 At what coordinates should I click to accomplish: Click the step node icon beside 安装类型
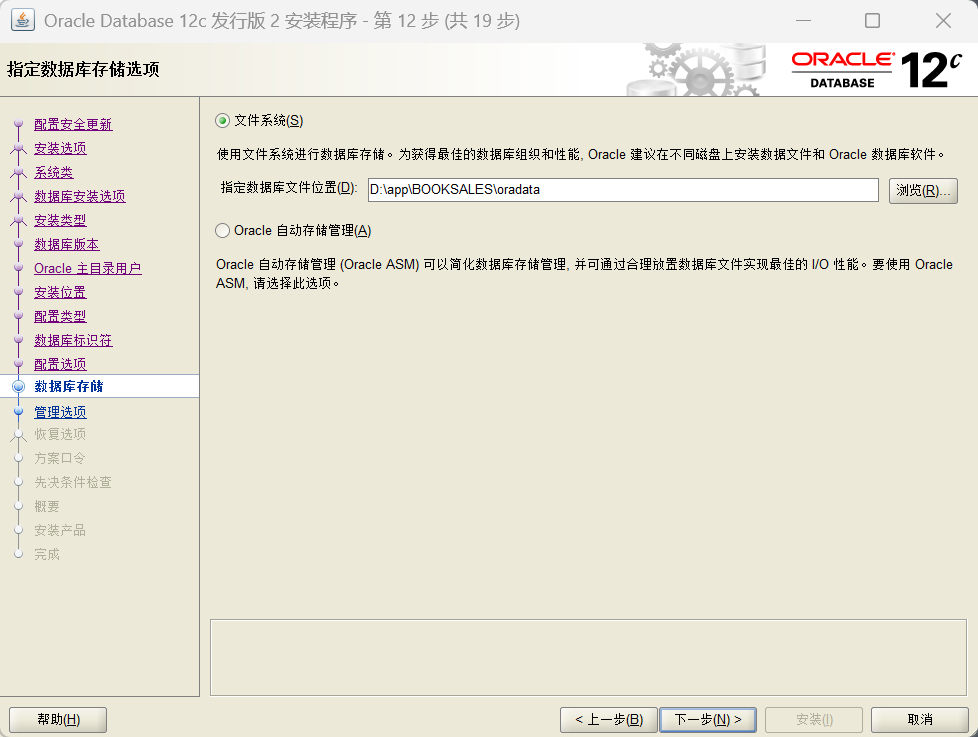coord(19,220)
